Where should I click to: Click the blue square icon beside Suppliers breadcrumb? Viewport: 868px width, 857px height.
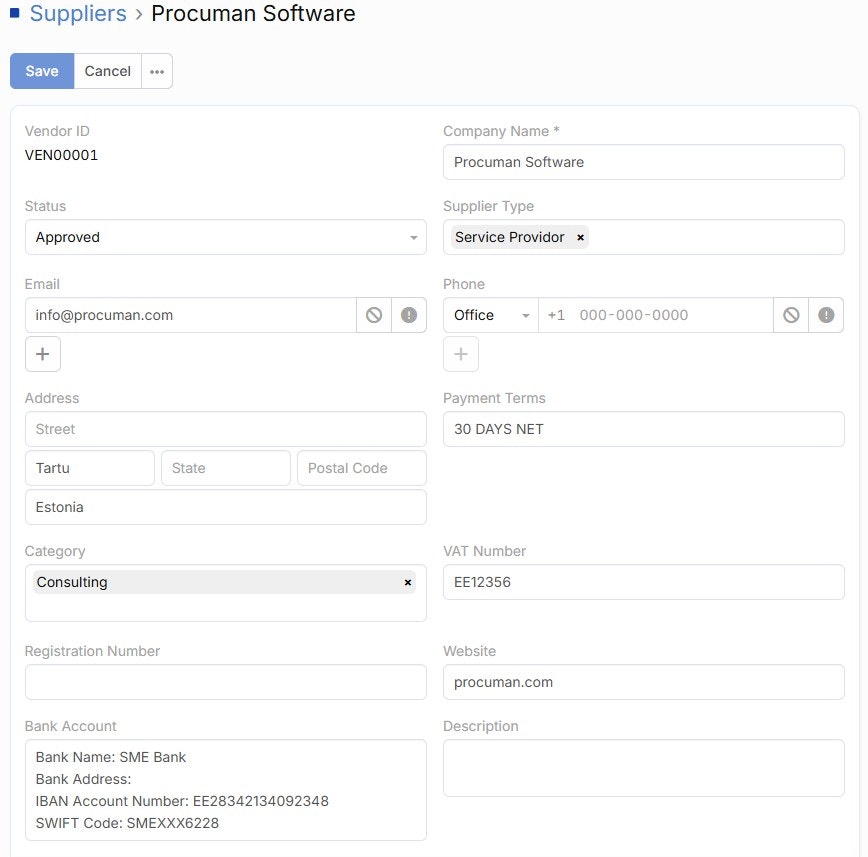click(x=13, y=12)
